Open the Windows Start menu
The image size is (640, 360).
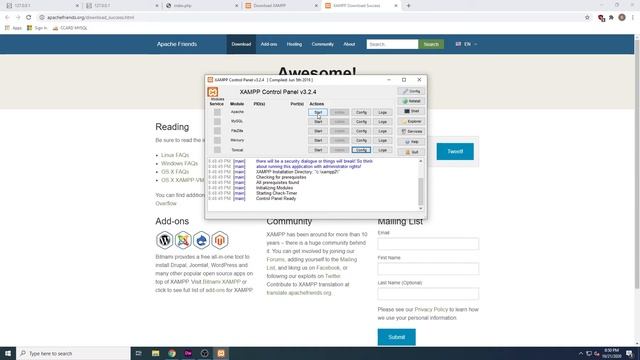click(x=8, y=353)
